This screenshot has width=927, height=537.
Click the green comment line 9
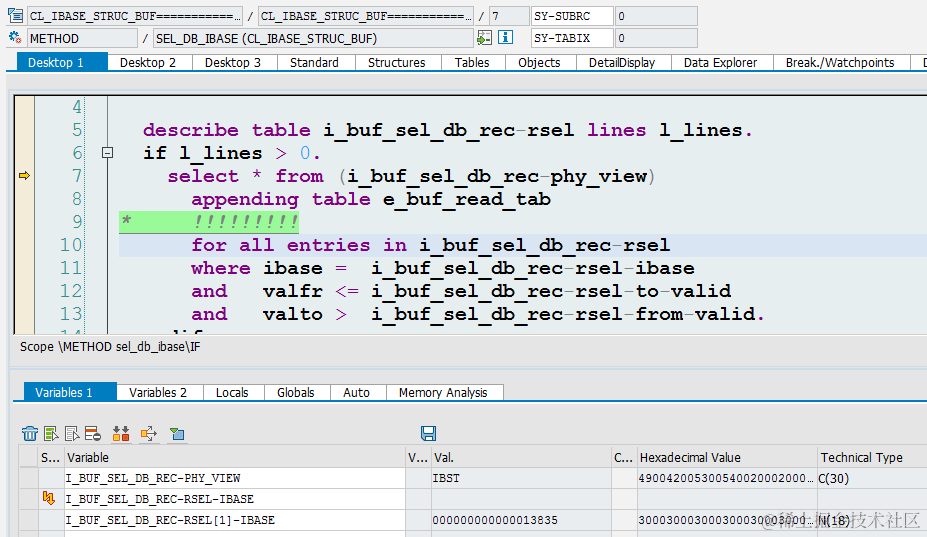tap(209, 222)
